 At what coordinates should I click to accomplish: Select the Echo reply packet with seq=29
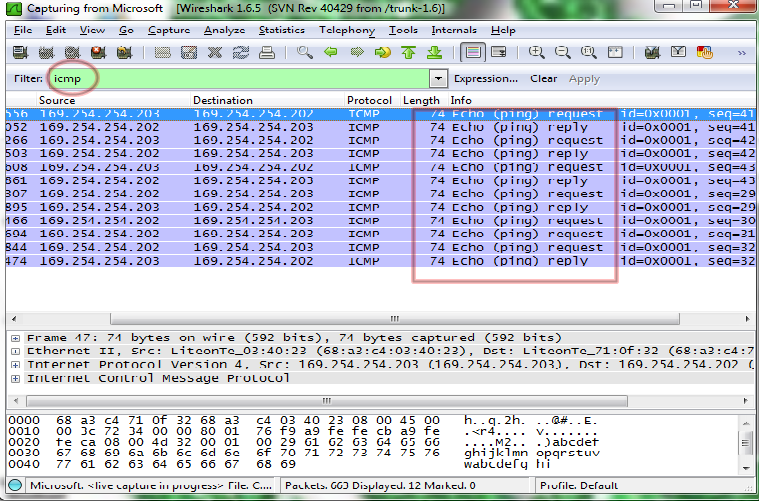click(380, 208)
